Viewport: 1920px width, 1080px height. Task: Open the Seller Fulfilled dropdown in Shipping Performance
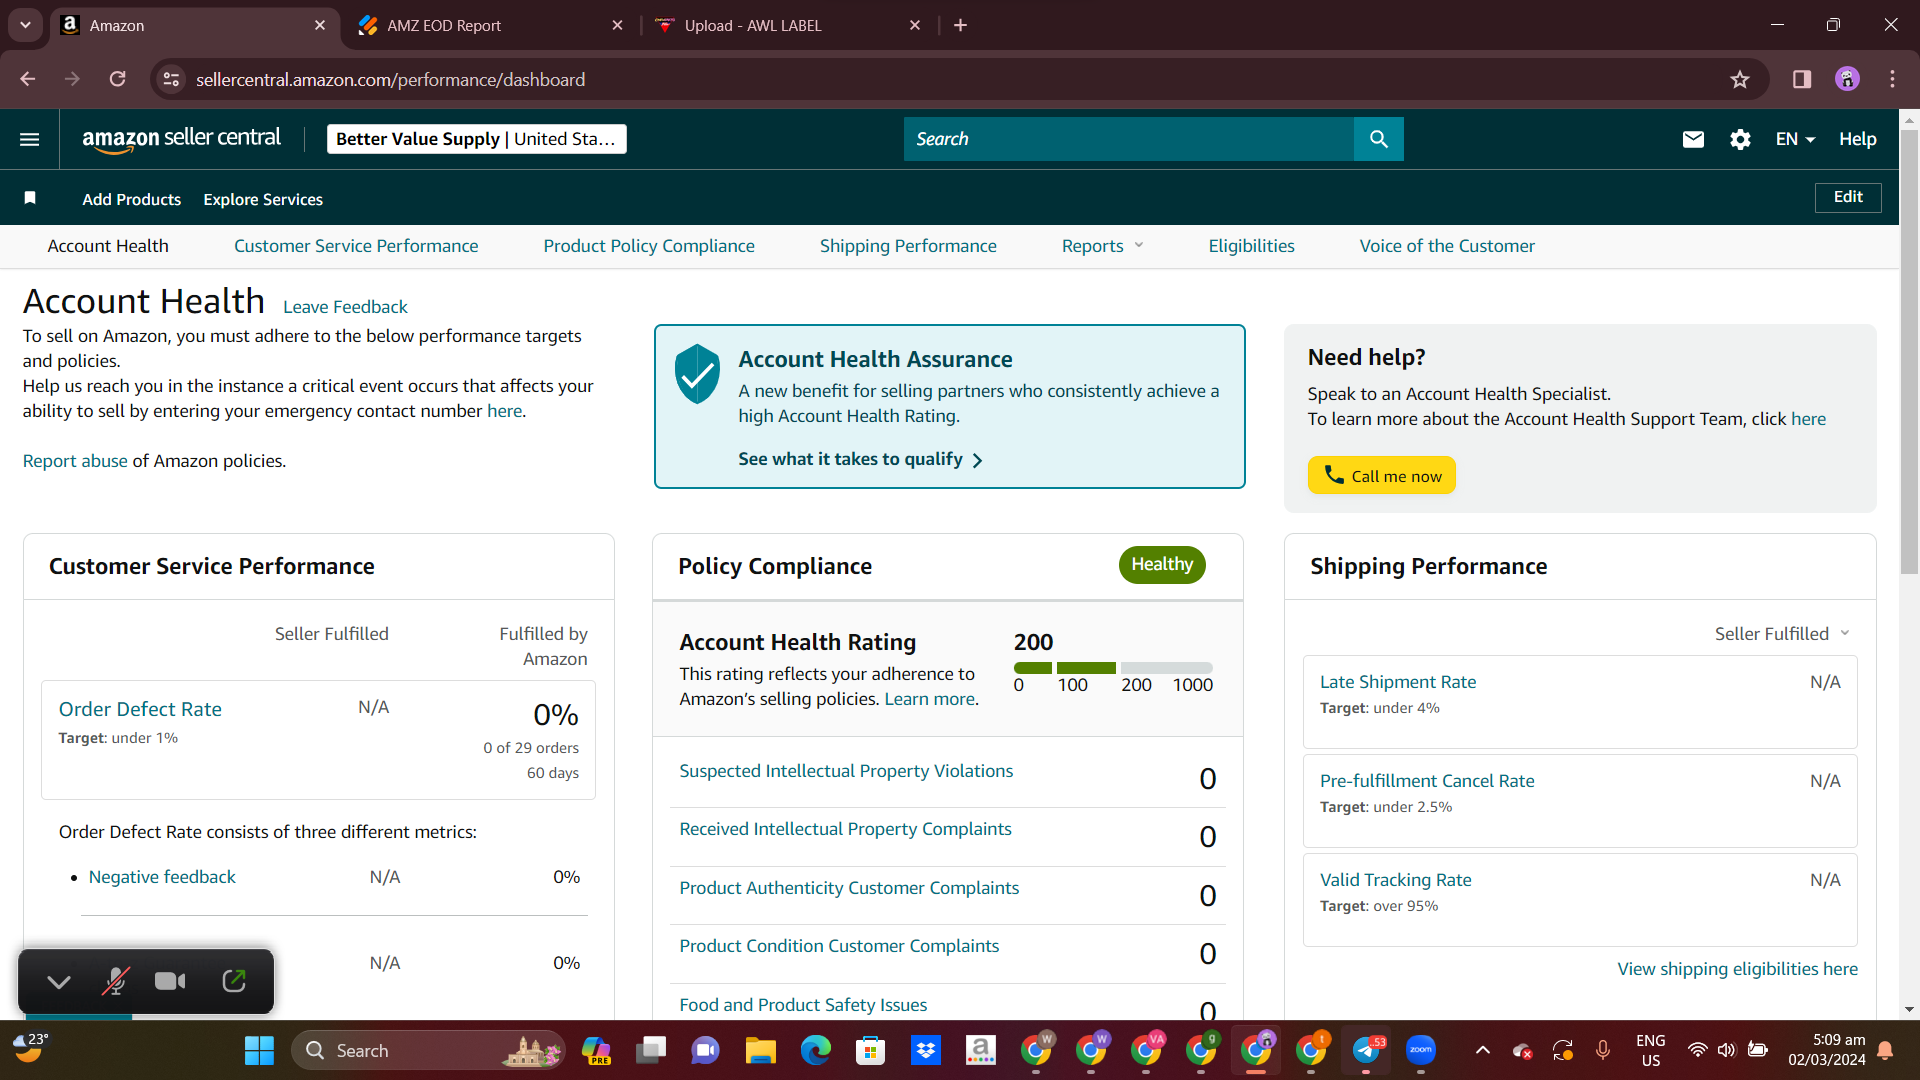(1783, 634)
